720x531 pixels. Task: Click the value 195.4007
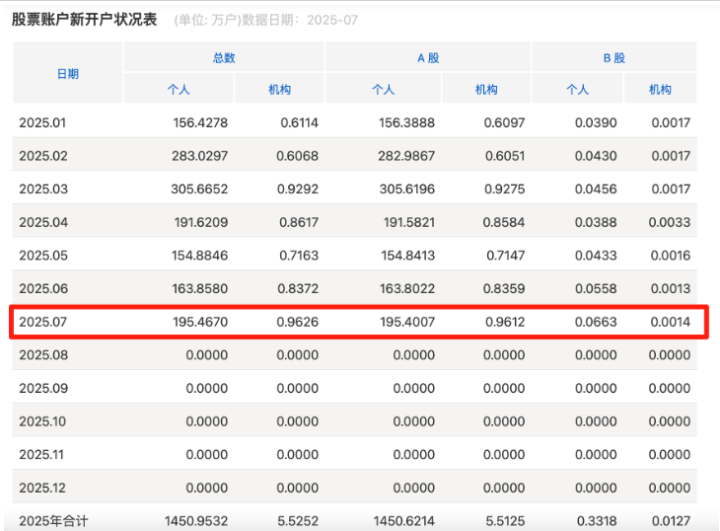[407, 322]
